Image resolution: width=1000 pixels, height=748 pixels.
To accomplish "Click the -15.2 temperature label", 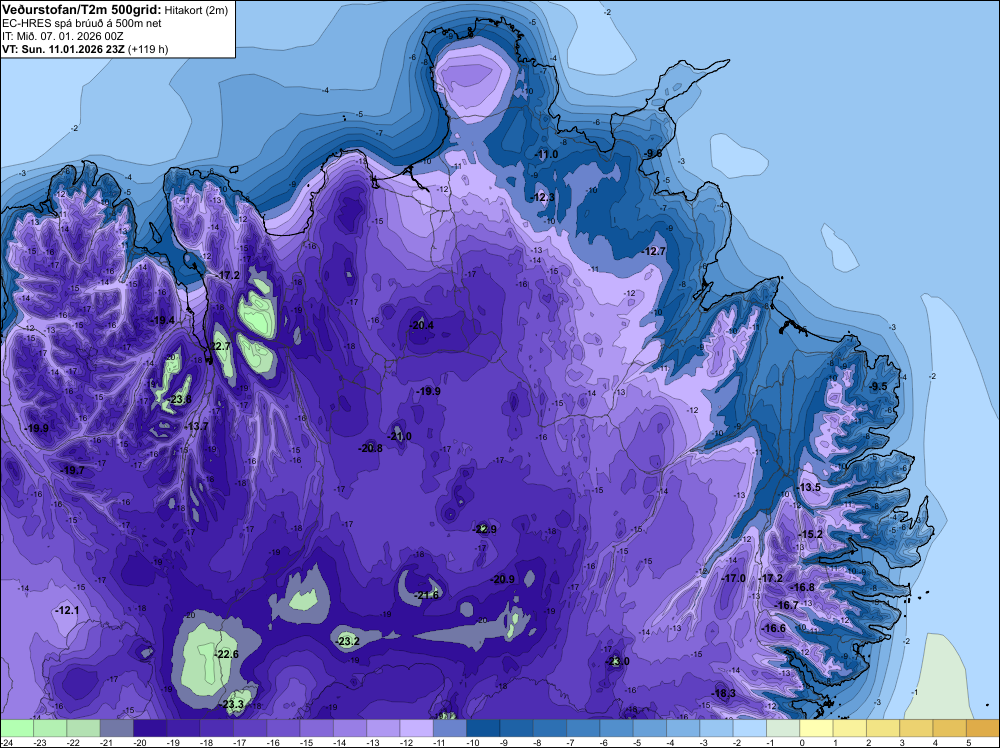I will (x=811, y=534).
